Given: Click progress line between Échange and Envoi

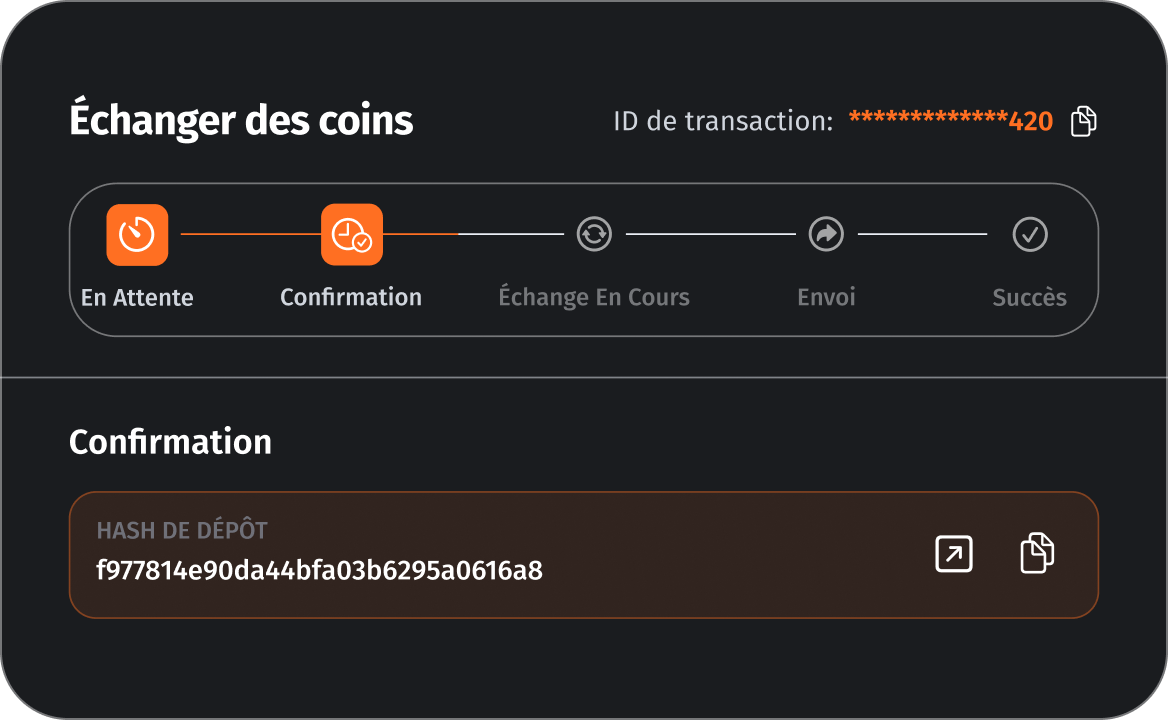Looking at the screenshot, I should click(710, 235).
